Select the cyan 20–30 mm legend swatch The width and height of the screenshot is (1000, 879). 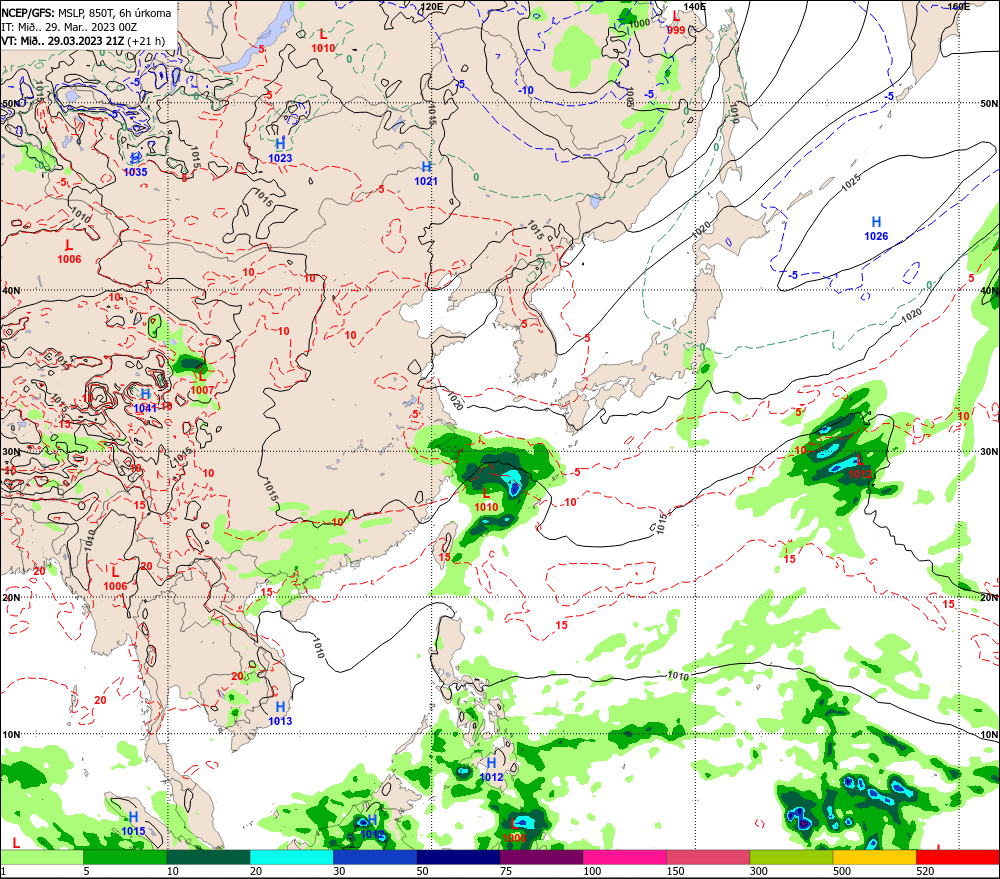[291, 857]
